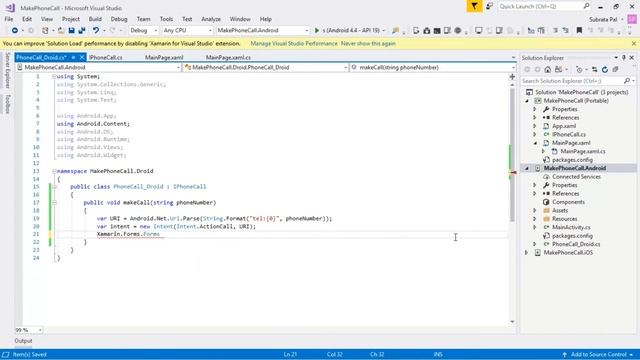Click Never show this again link
This screenshot has width=640, height=360.
368,43
